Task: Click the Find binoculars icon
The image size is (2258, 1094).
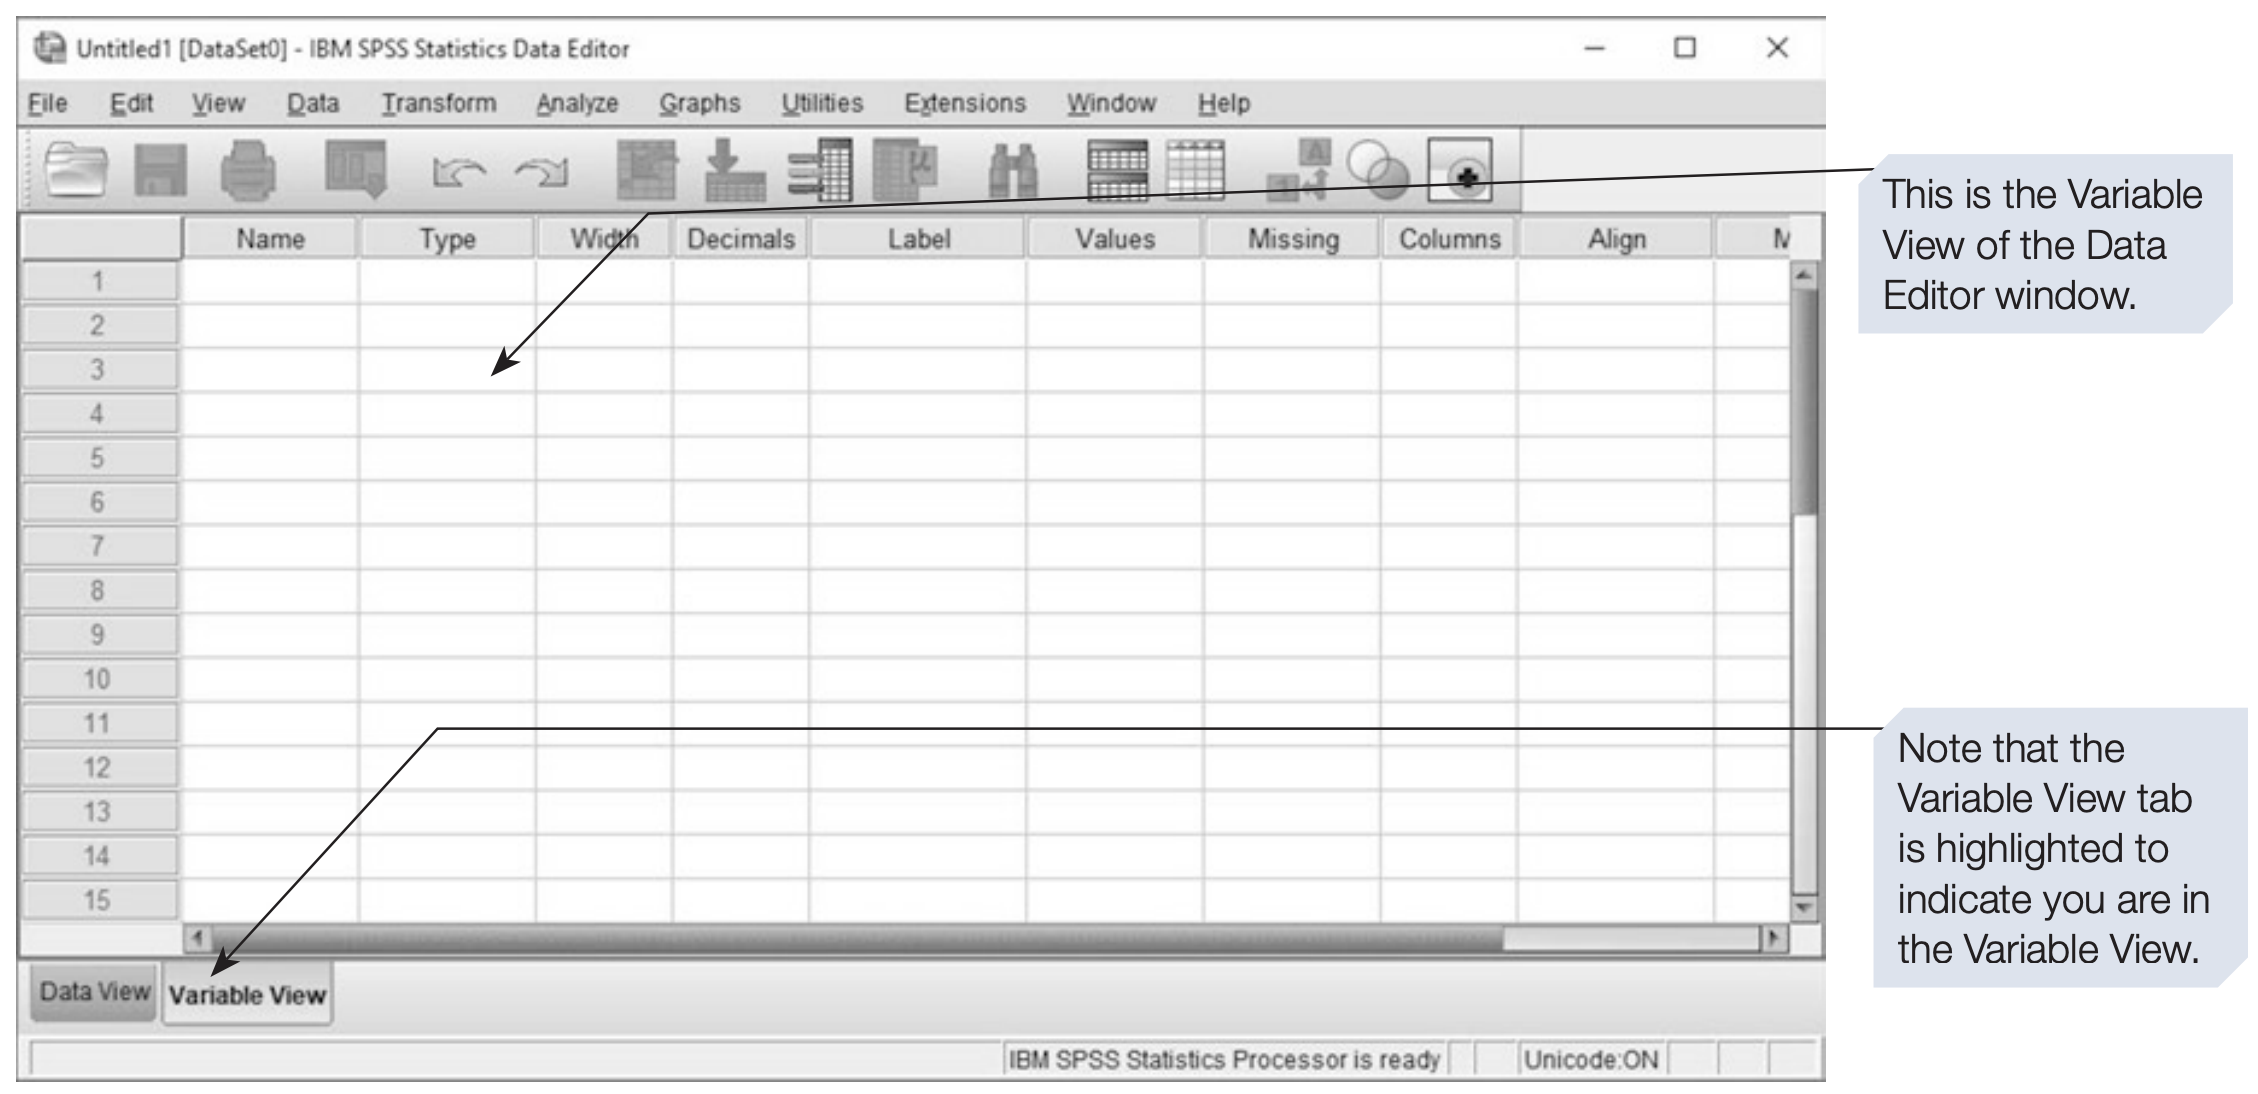Action: pyautogui.click(x=1012, y=172)
